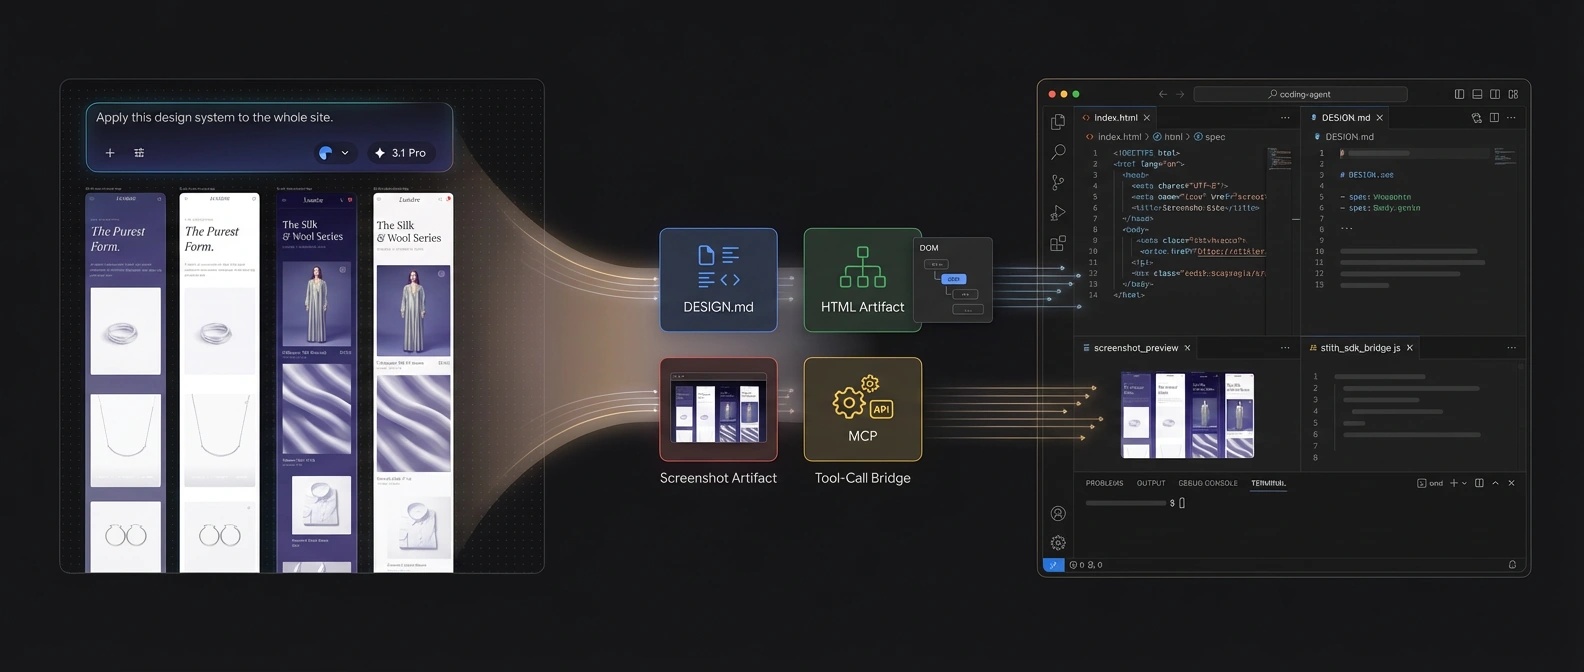Click DESIGN.md breadcrumb under its tab
The image size is (1584, 672).
point(1349,137)
